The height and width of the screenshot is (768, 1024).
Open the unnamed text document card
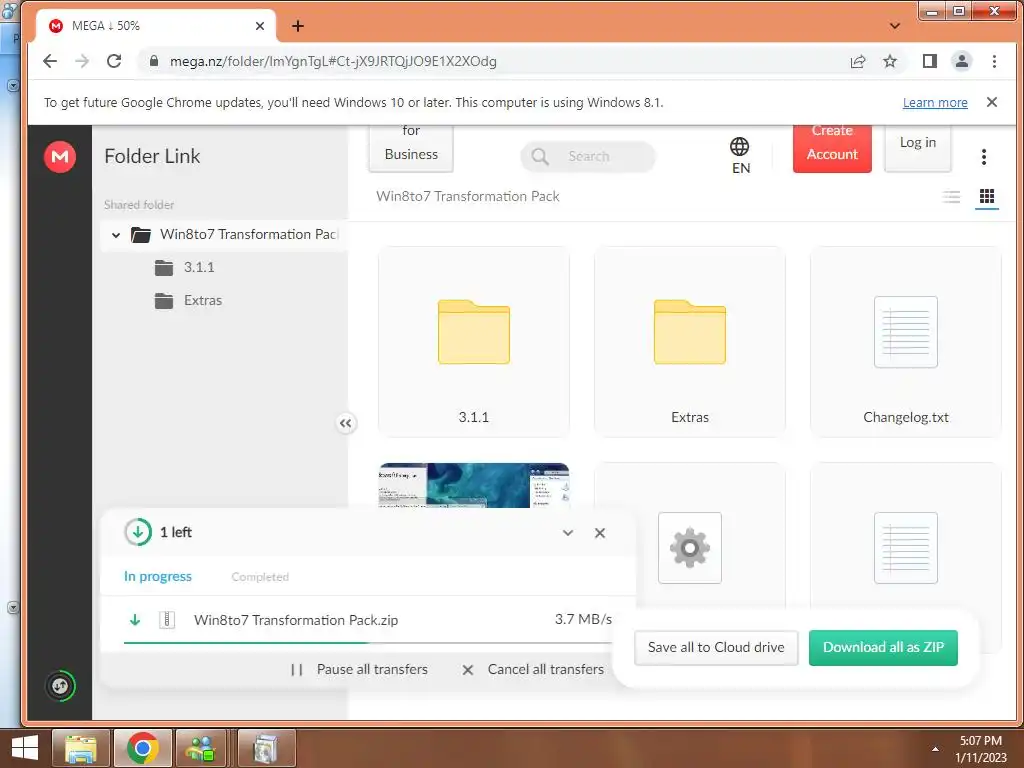coord(905,547)
